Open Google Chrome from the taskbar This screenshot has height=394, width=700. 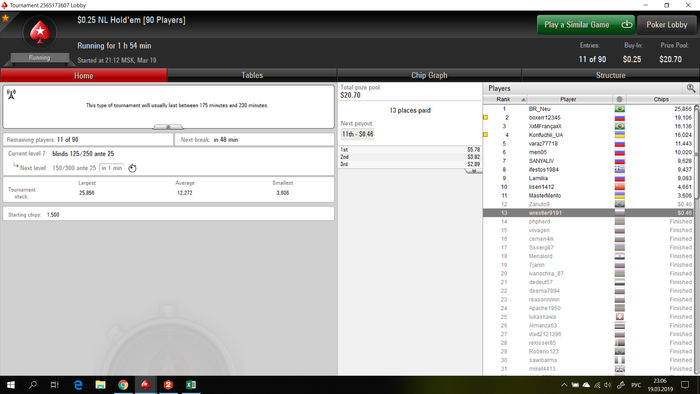point(123,385)
